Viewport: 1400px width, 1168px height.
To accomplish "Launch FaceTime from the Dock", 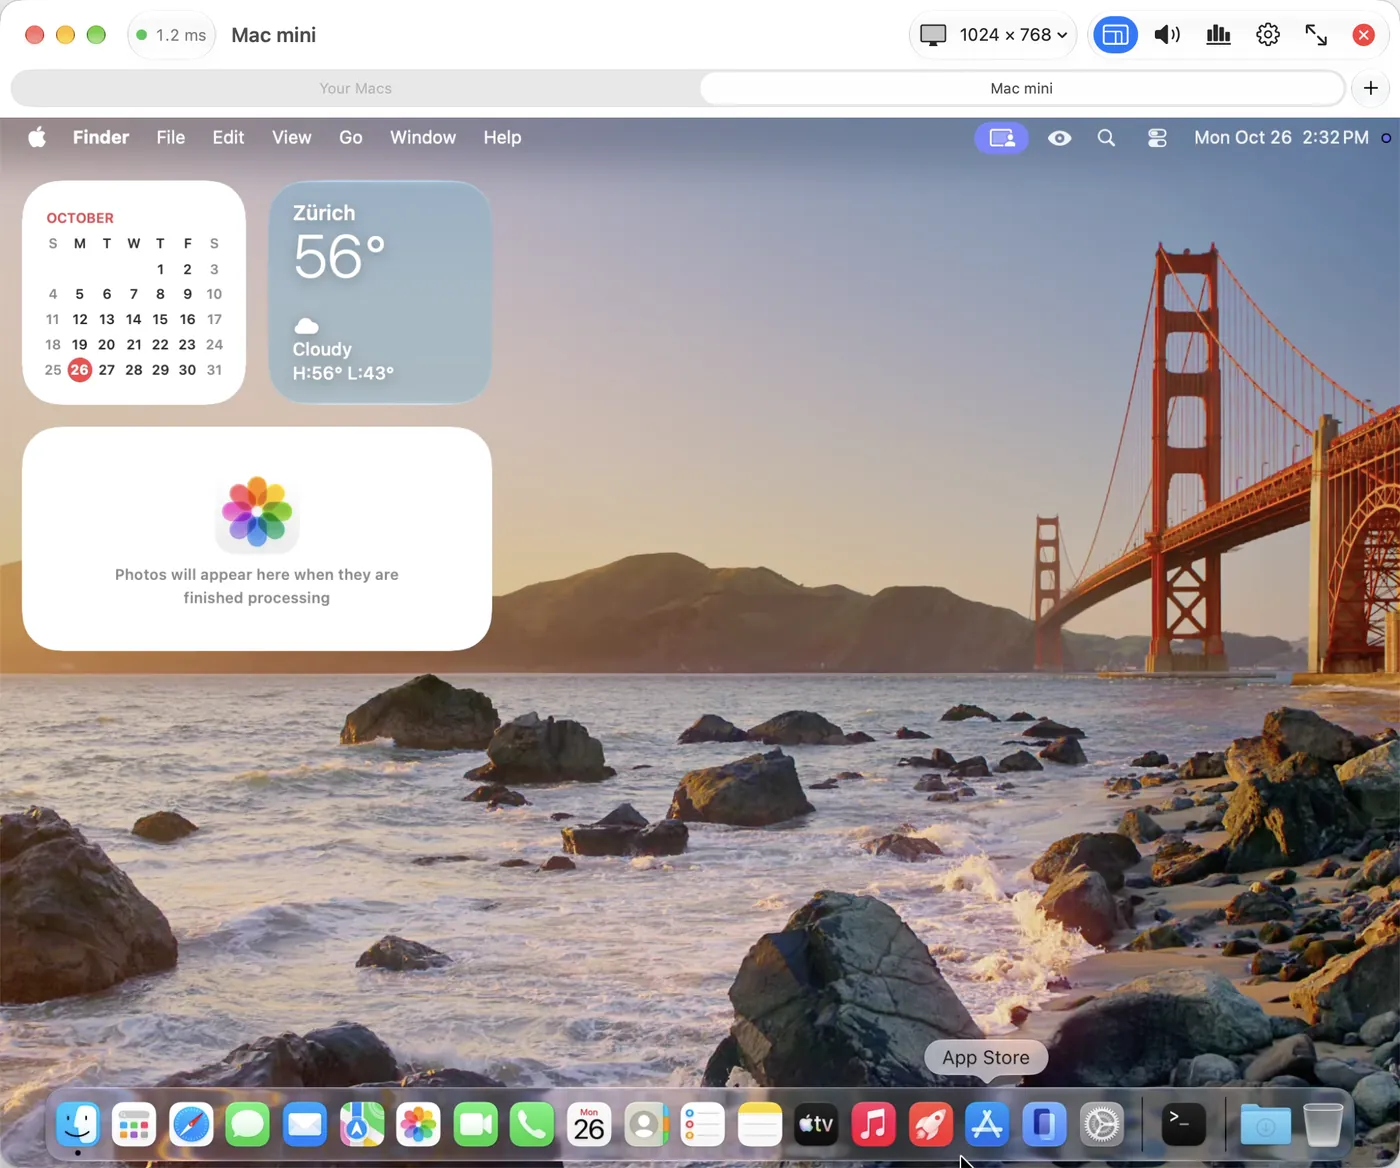I will pos(475,1125).
